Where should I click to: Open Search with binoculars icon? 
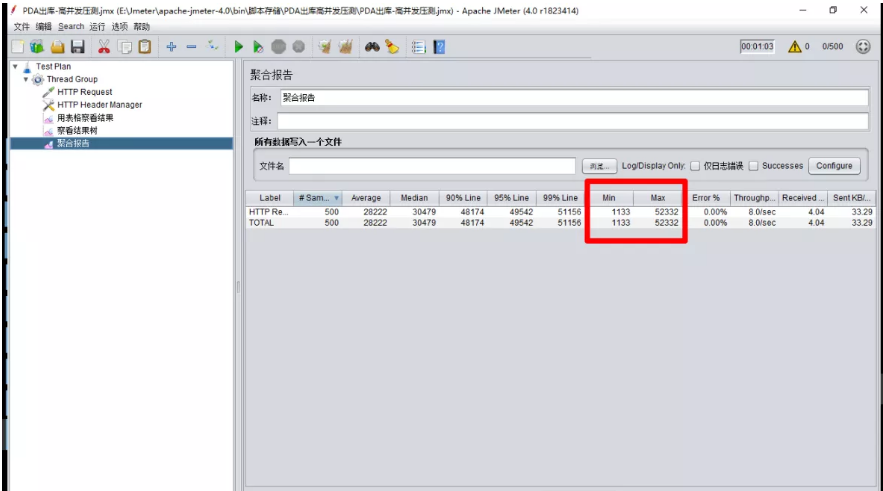pos(372,47)
